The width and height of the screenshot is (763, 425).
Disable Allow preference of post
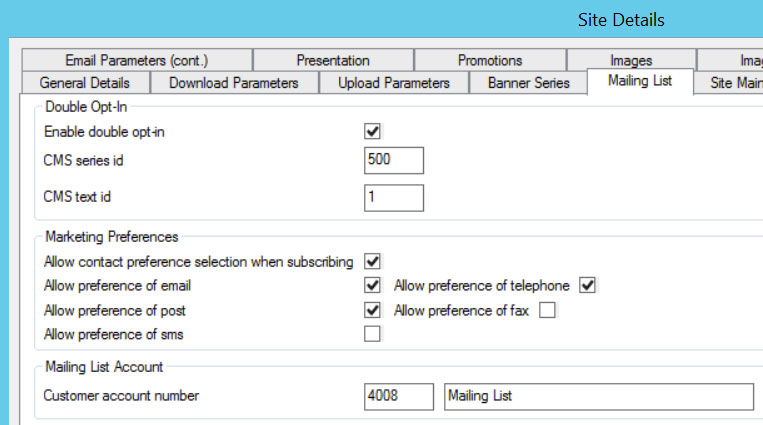372,310
